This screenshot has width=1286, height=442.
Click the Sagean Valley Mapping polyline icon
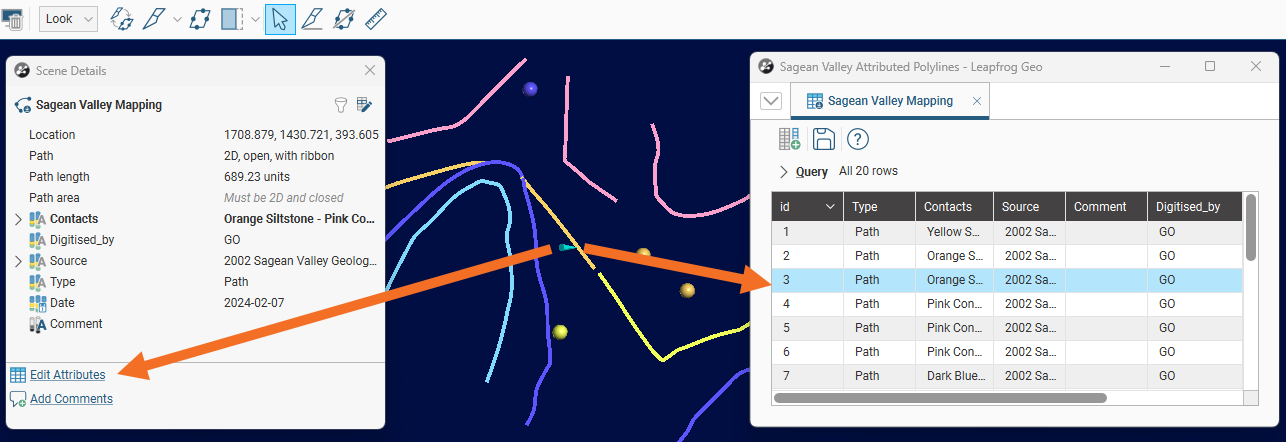coord(22,104)
